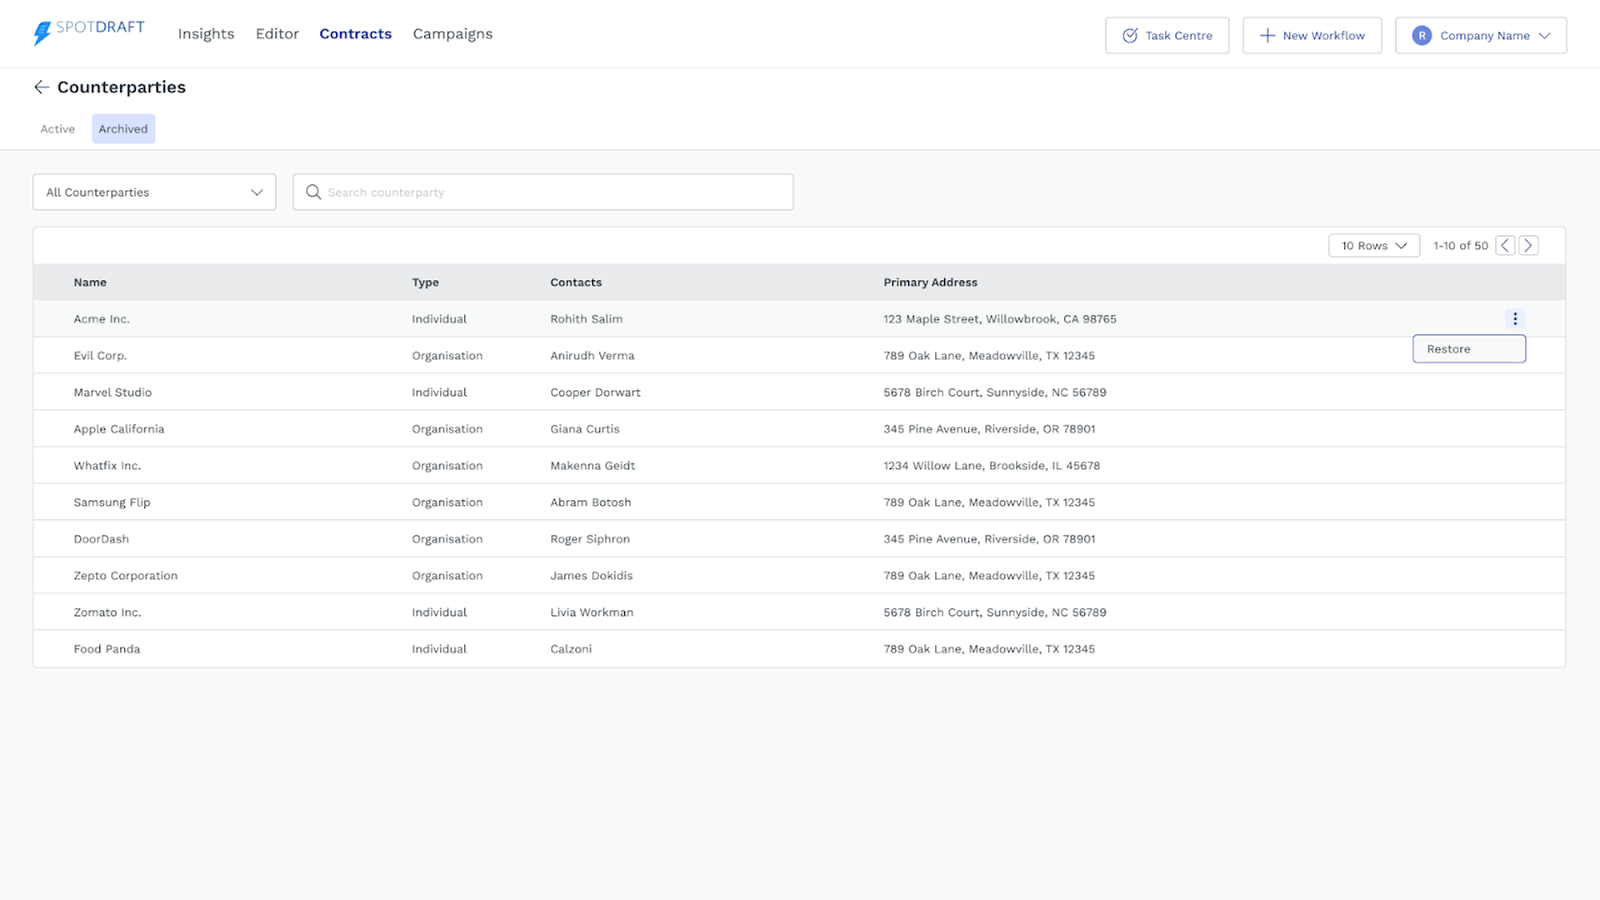The width and height of the screenshot is (1600, 900).
Task: Click contact Anirudh Verma
Action: click(592, 356)
